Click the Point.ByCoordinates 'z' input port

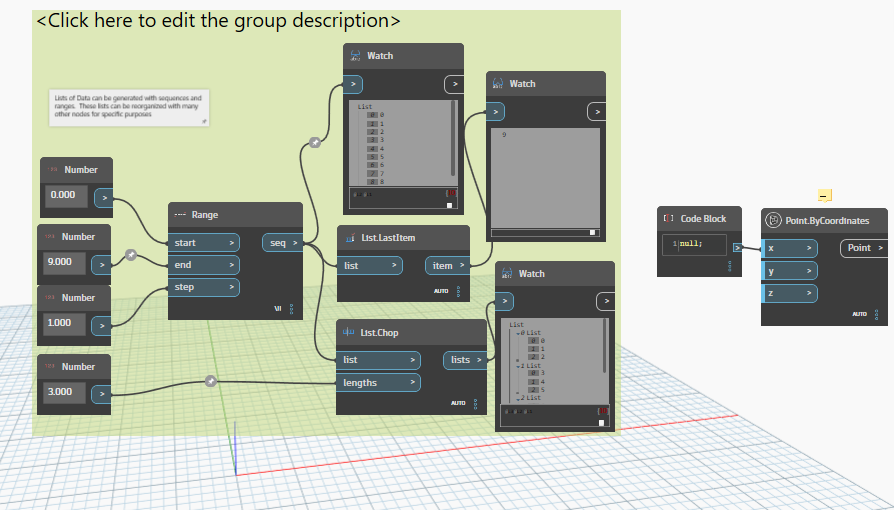[x=789, y=293]
